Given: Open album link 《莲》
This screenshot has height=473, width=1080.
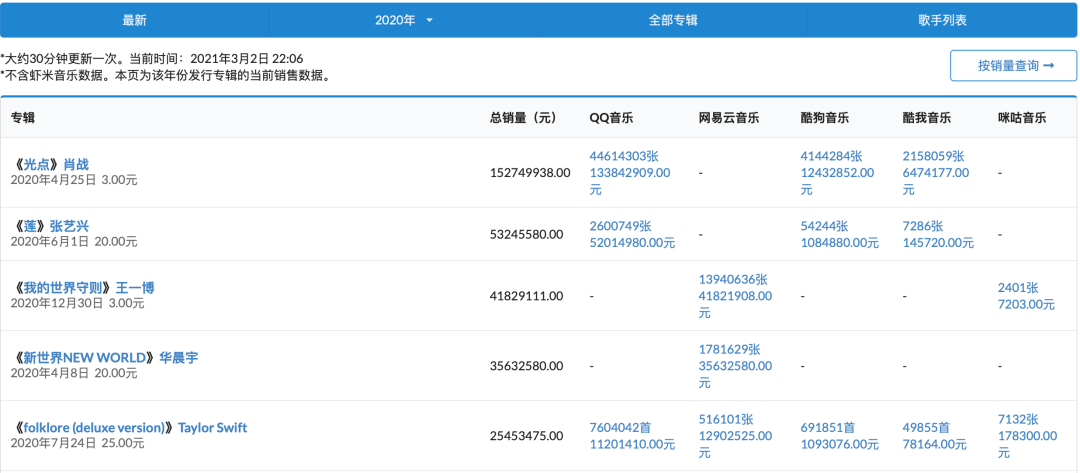Looking at the screenshot, I should point(30,227).
